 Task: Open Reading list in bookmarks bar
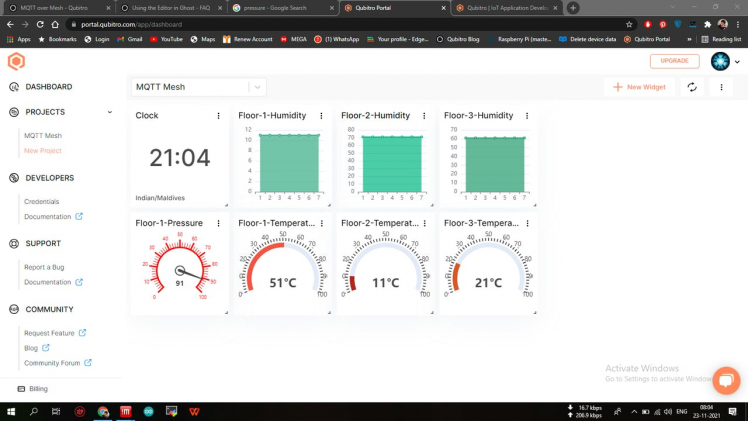[x=721, y=39]
